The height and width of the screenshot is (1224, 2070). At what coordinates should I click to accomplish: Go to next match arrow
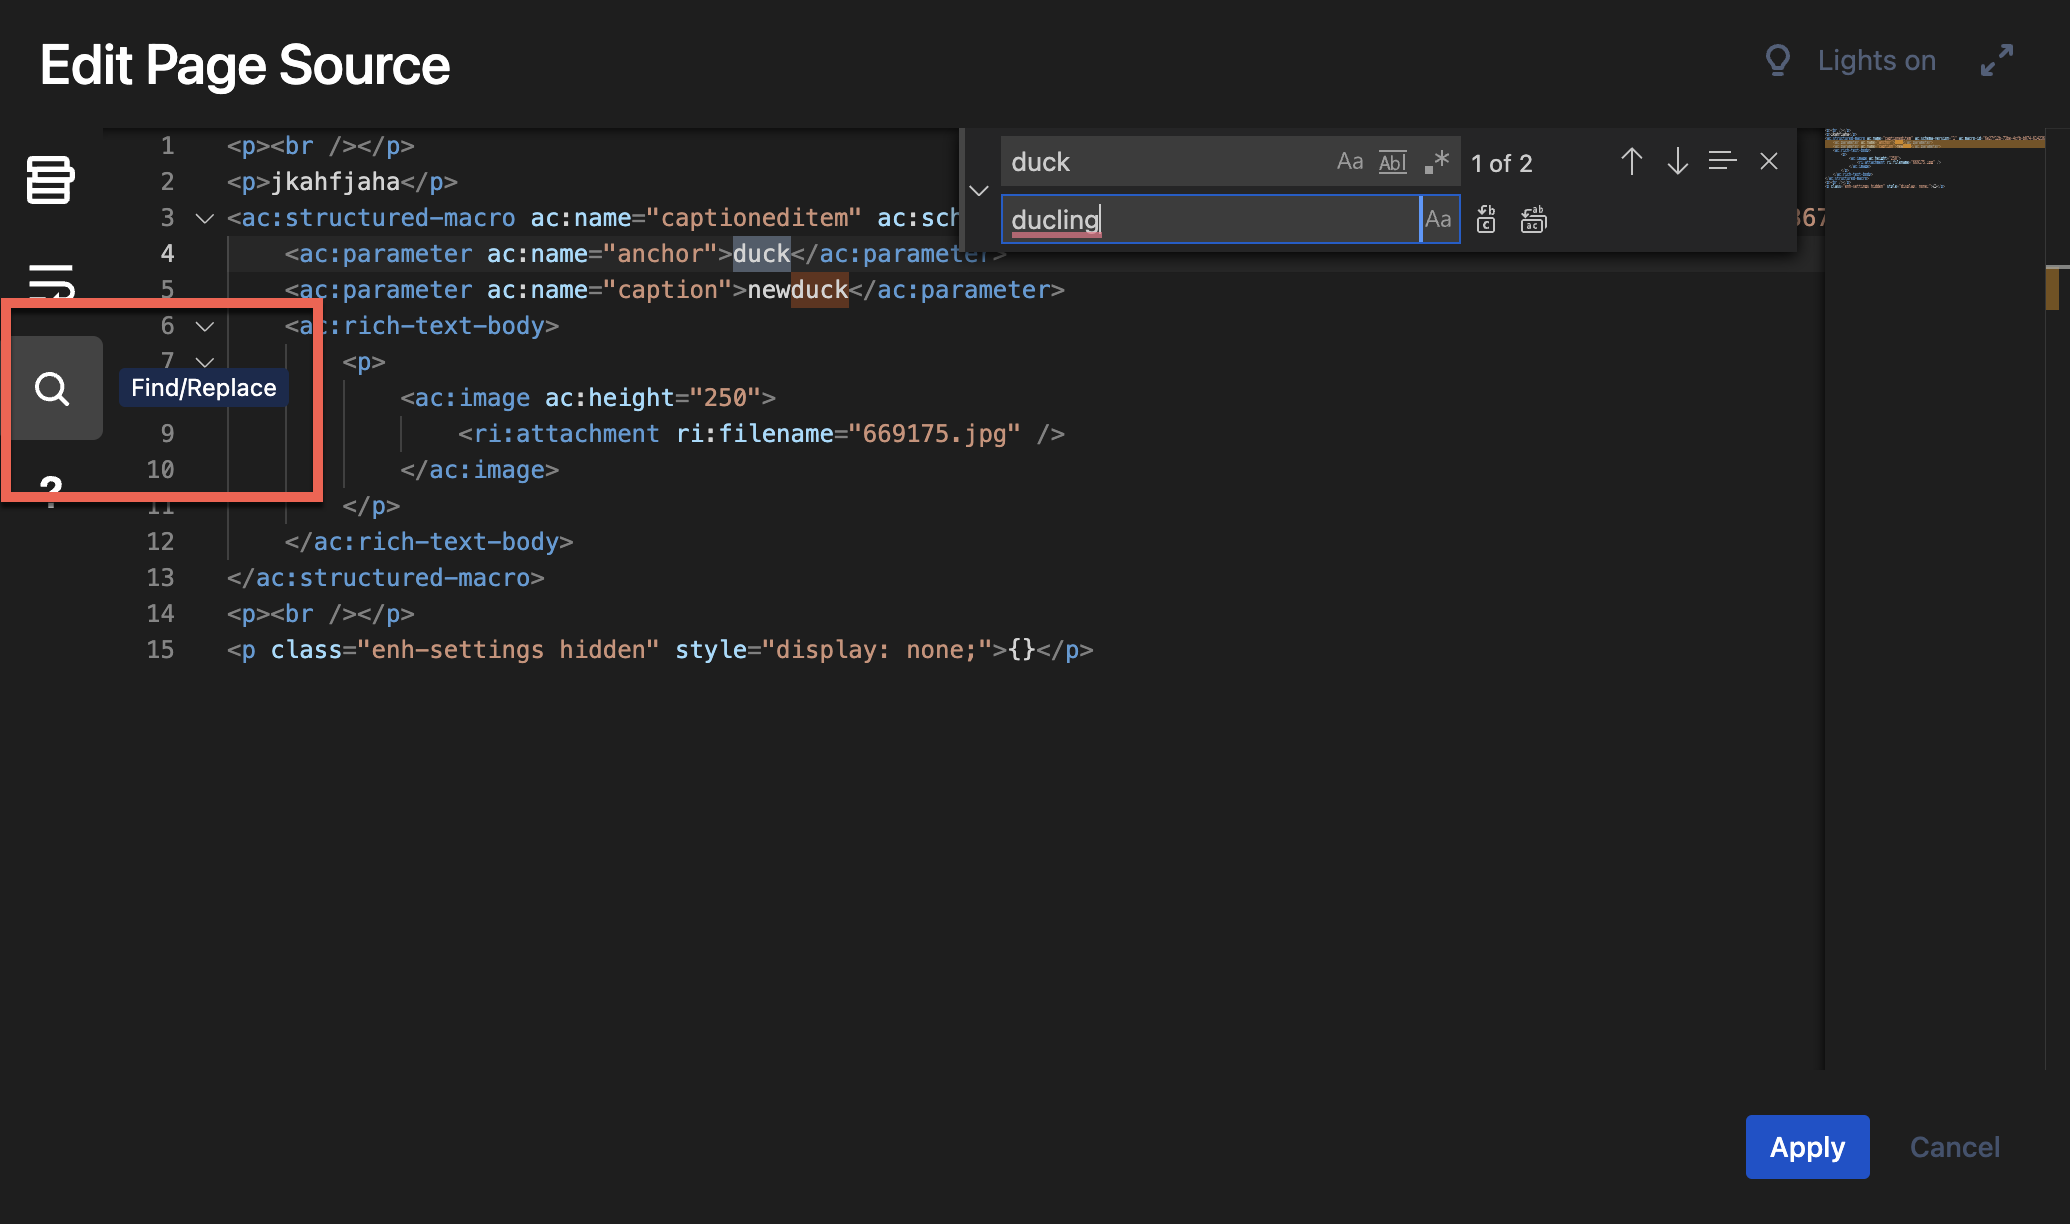[x=1677, y=161]
